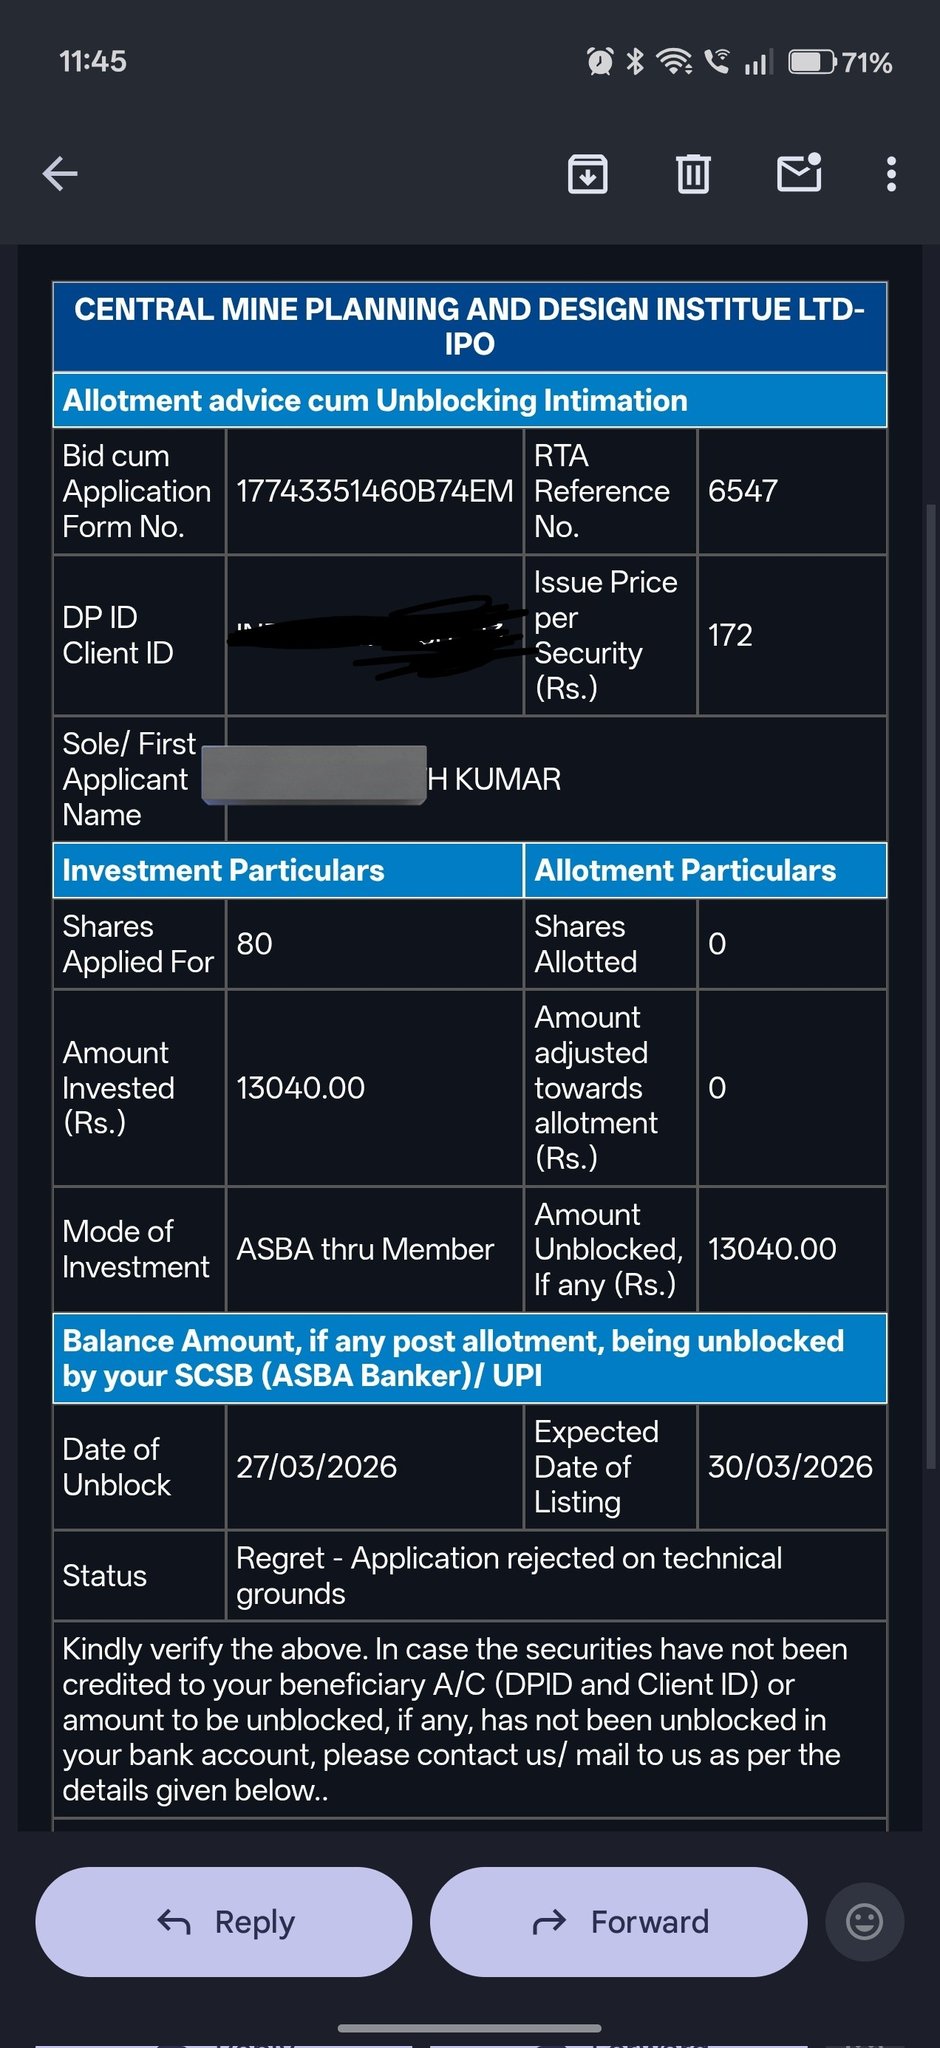
Task: Tap the Wi-Fi status icon
Action: [x=674, y=62]
